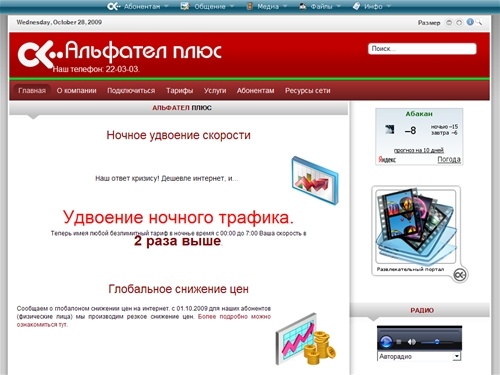Viewport: 500px width, 375px height.
Task: Click the chart with gold coins image
Action: (x=306, y=339)
